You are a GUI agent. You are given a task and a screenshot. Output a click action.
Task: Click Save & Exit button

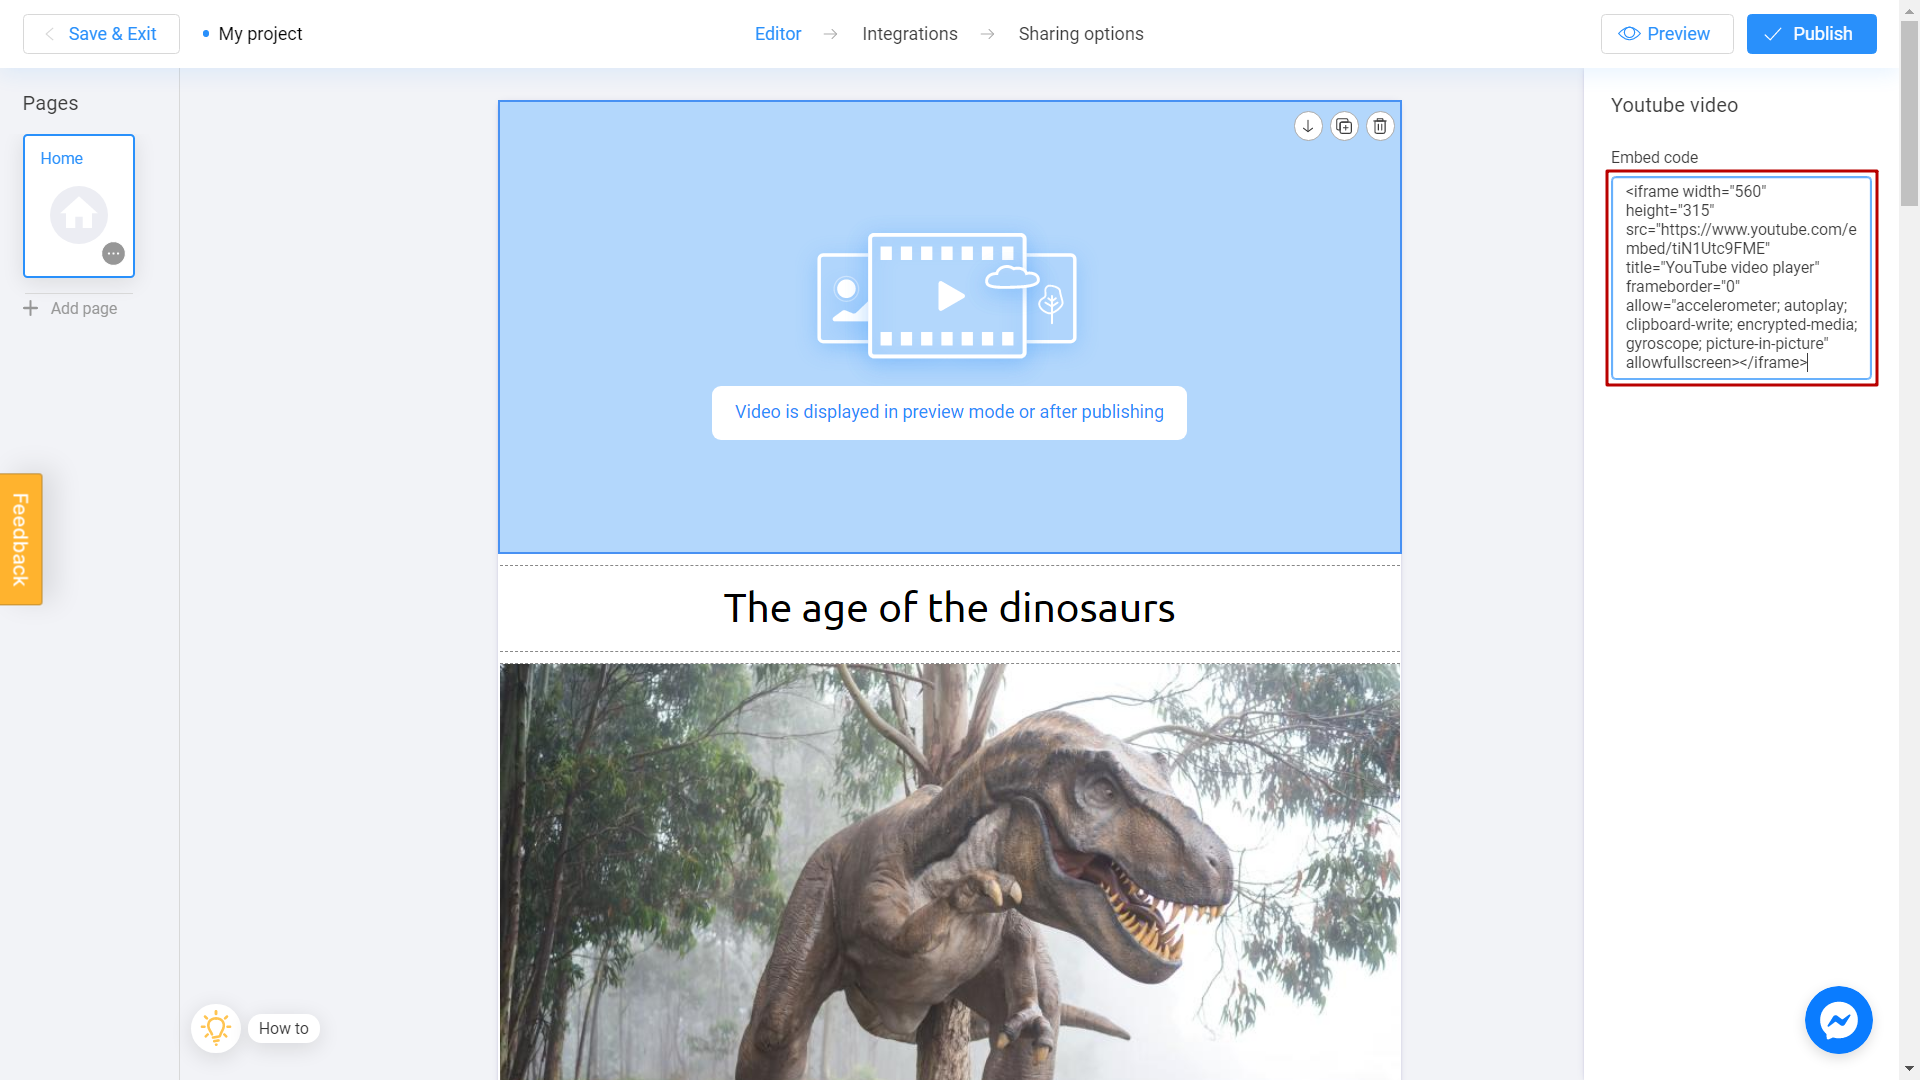[x=101, y=34]
